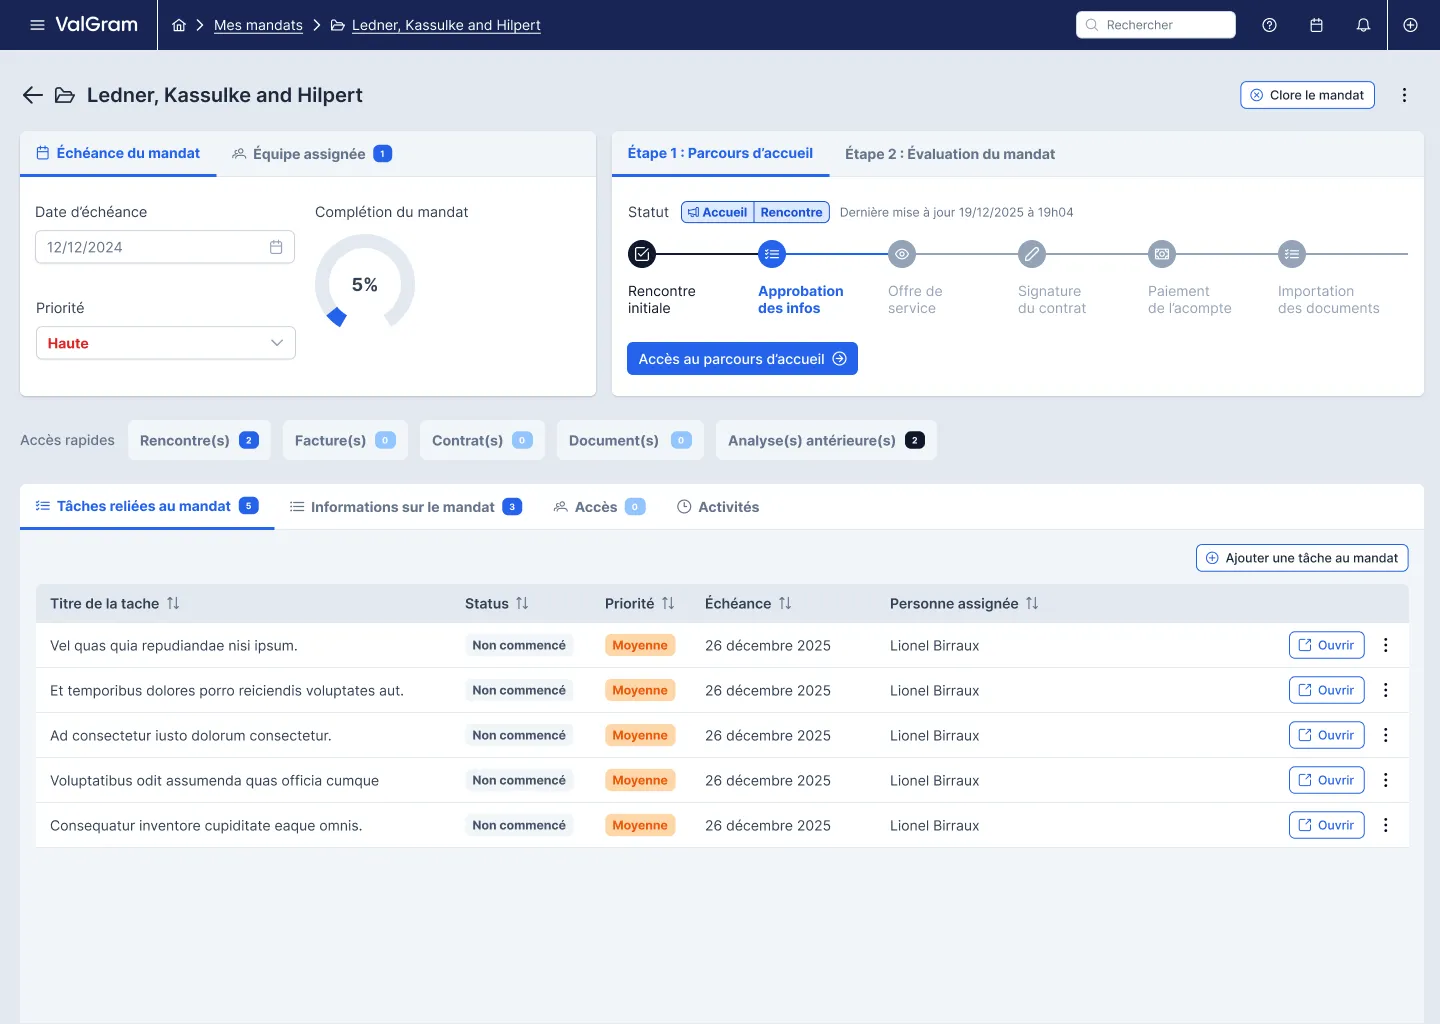Click the plus icon in the top-right corner
Viewport: 1440px width, 1024px height.
click(x=1410, y=24)
